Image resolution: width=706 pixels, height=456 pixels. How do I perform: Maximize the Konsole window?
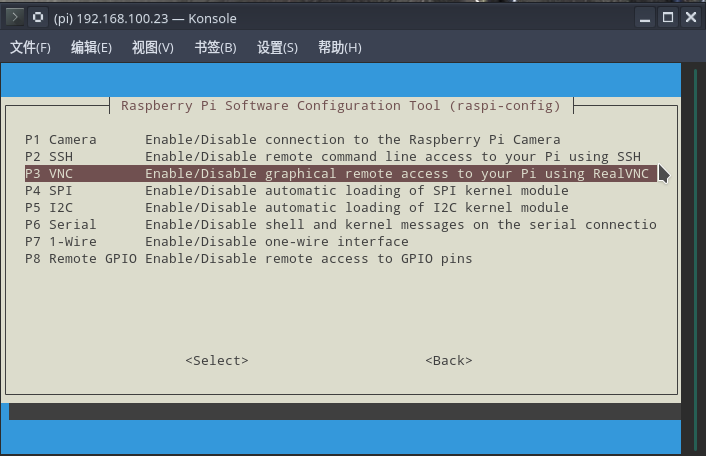pyautogui.click(x=668, y=18)
